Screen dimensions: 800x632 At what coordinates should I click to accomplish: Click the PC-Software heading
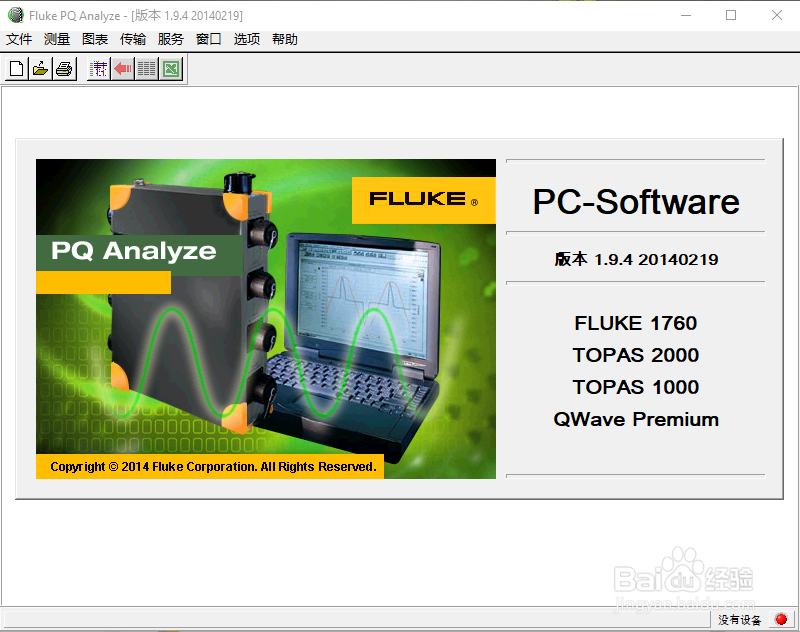pos(636,202)
